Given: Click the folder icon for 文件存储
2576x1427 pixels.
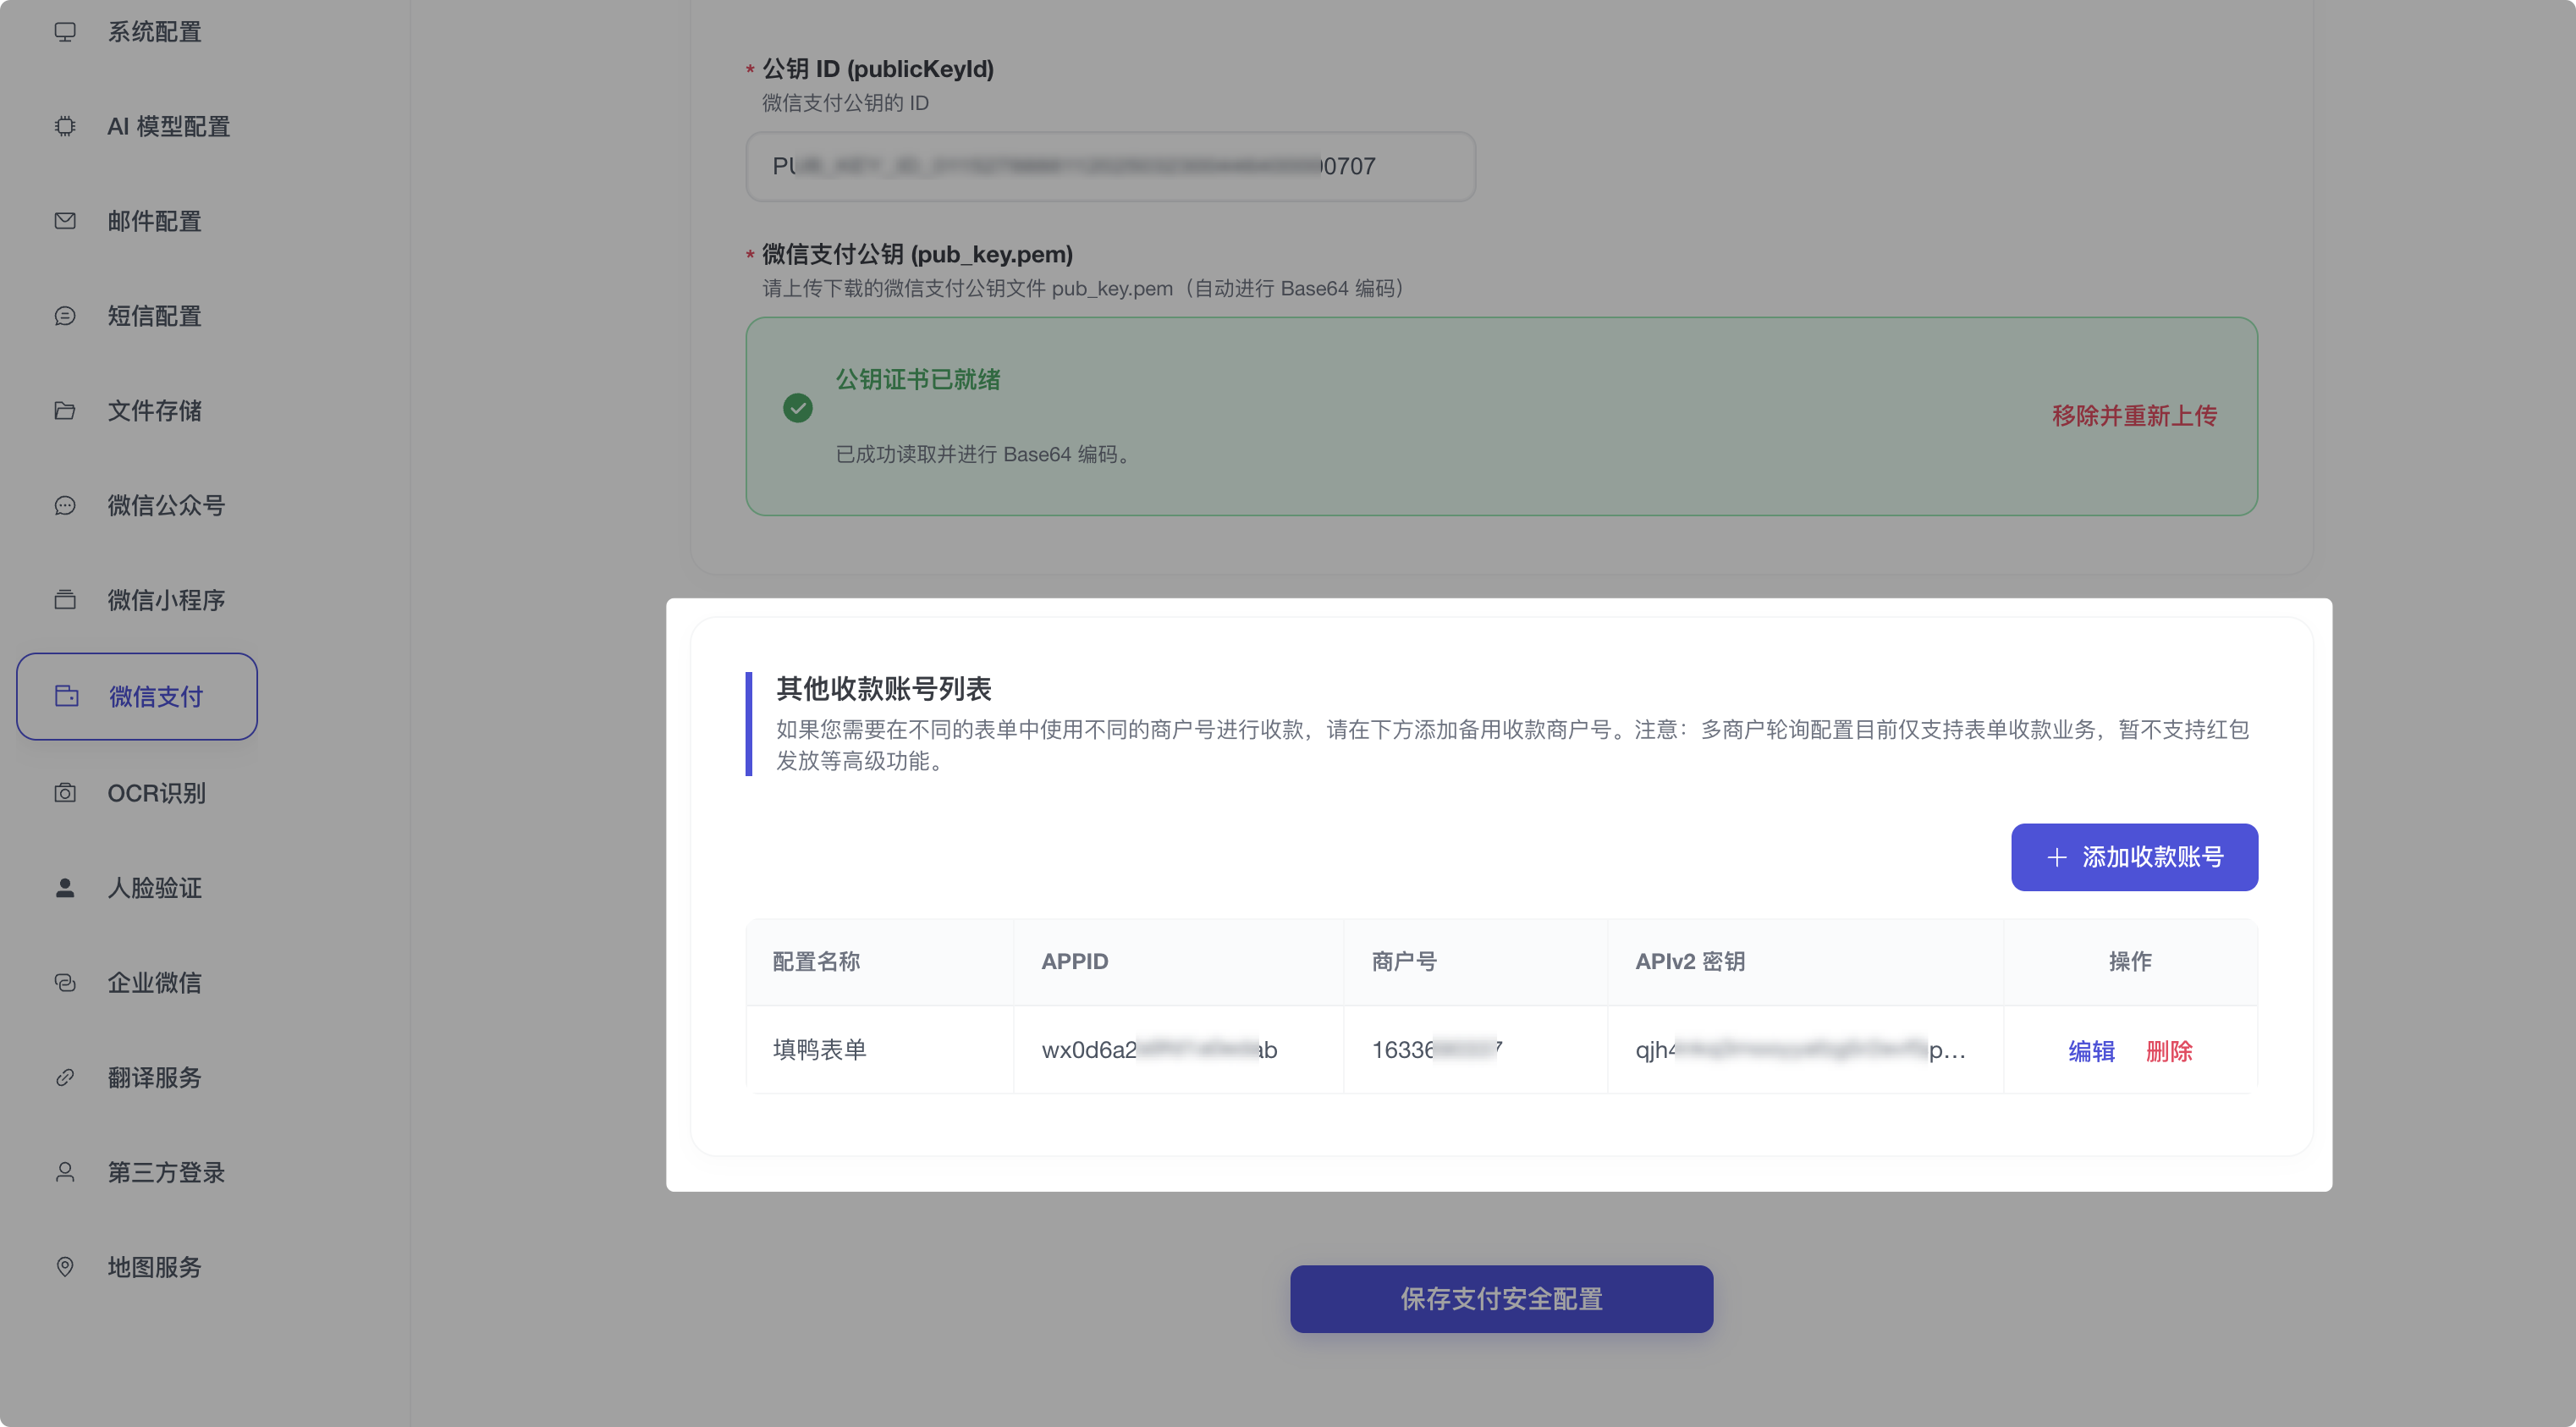Looking at the screenshot, I should 65,411.
